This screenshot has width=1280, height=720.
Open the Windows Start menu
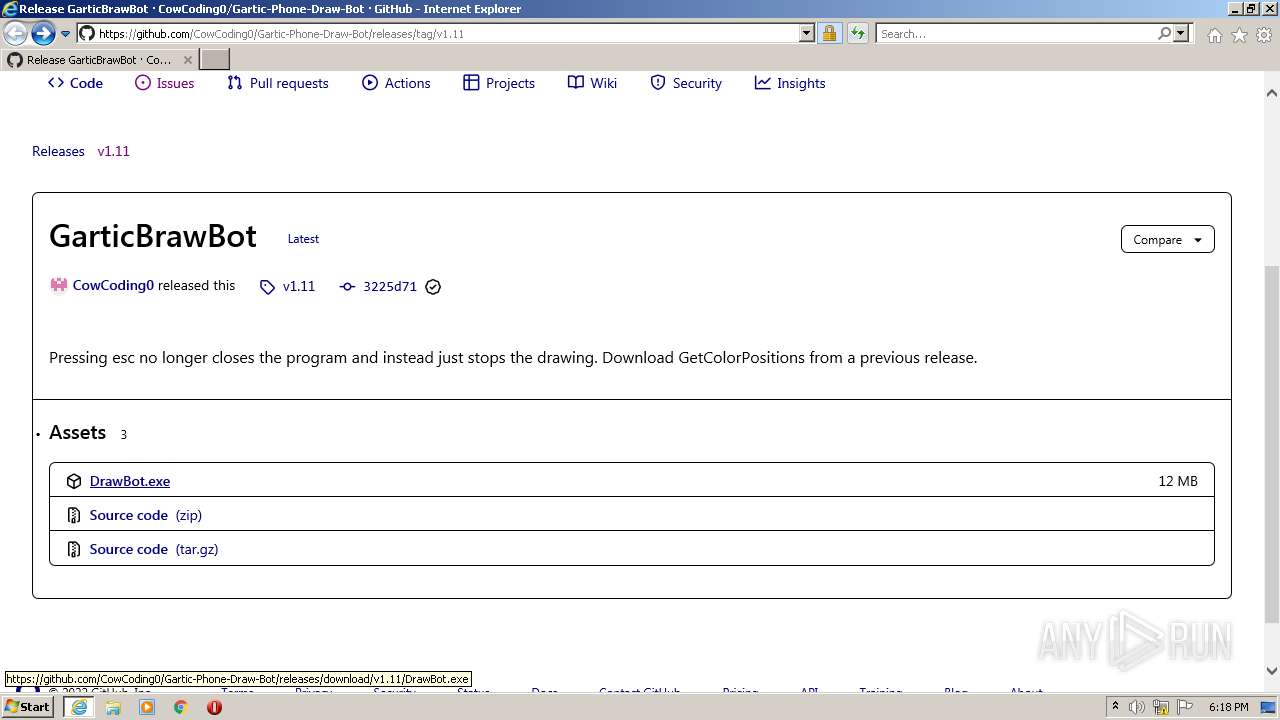click(x=28, y=707)
